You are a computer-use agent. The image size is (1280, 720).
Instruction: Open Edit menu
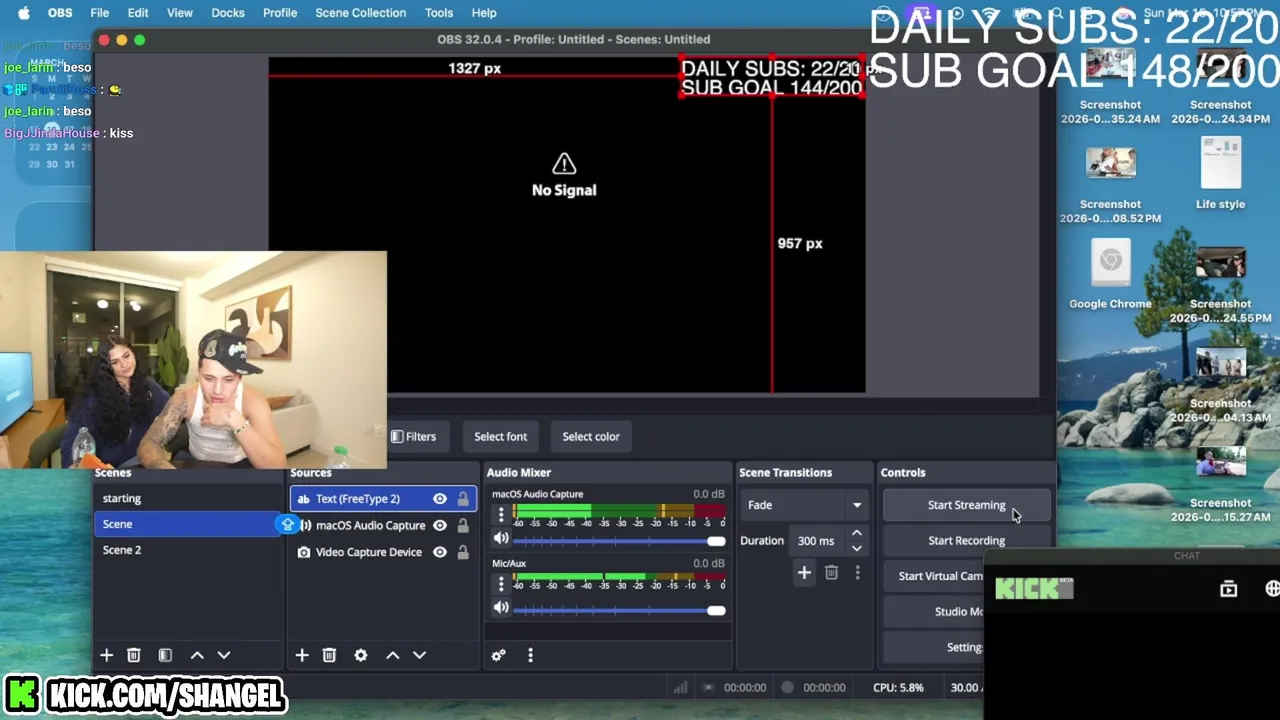(138, 13)
